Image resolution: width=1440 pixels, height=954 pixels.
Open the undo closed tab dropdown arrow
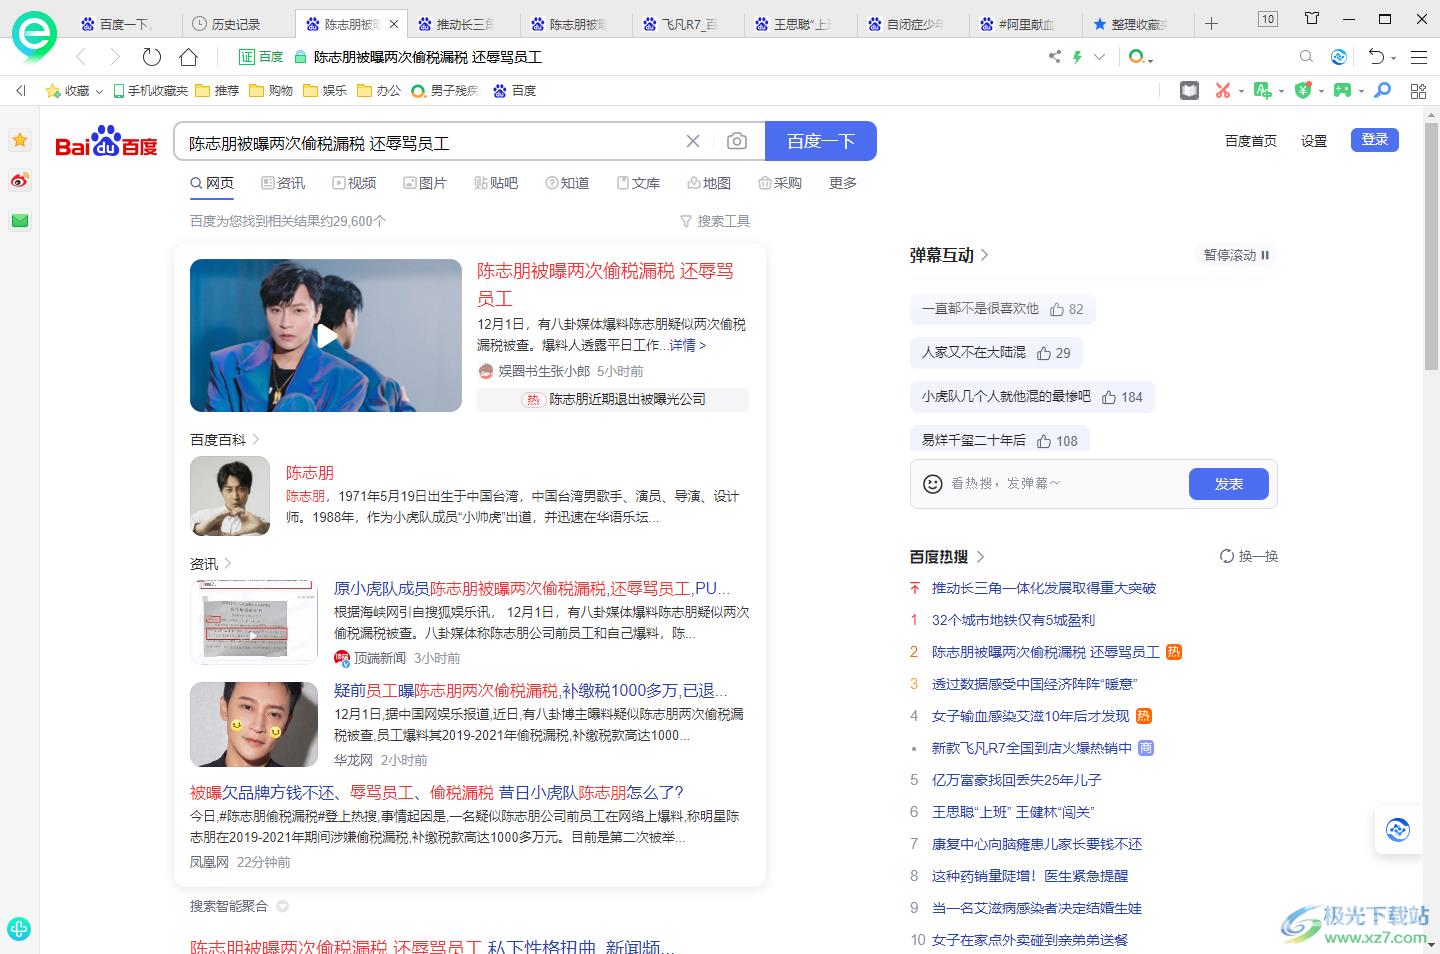click(1394, 58)
